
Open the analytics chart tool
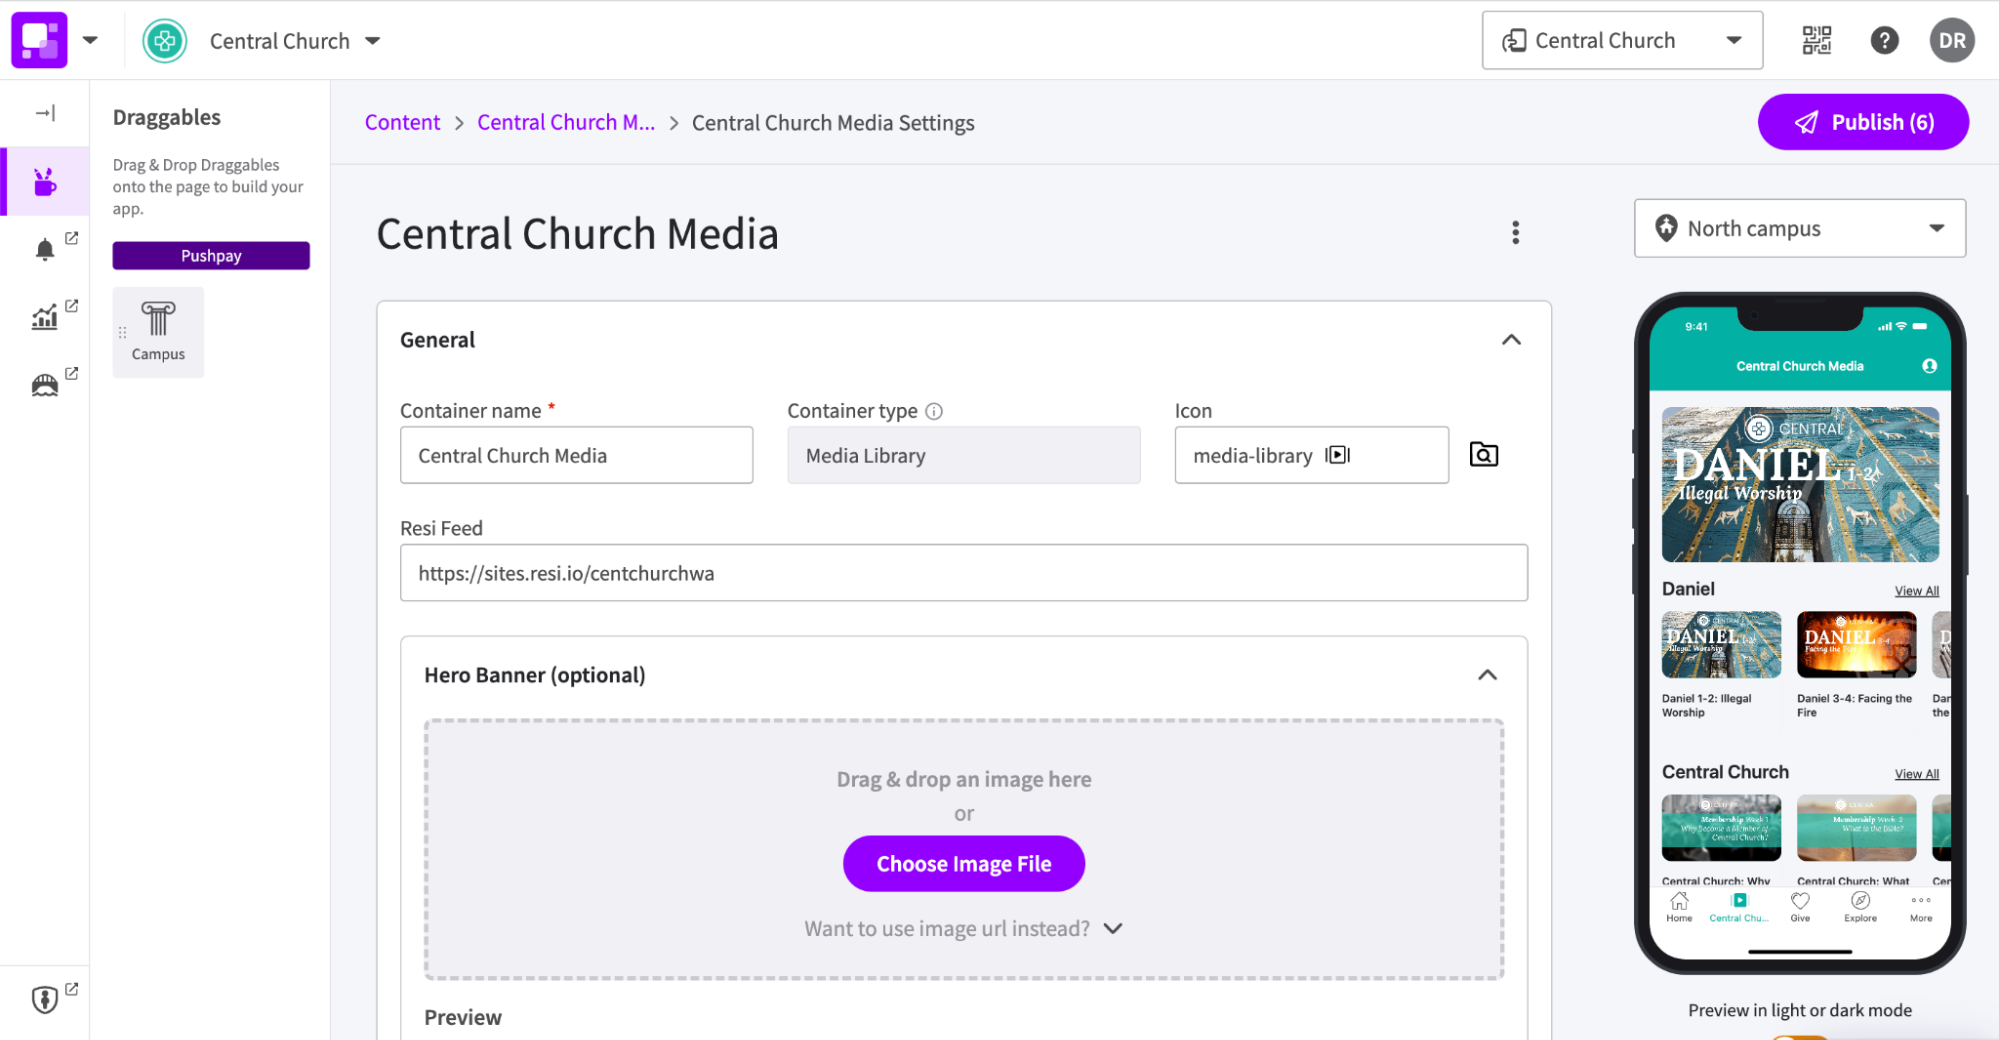click(x=44, y=316)
